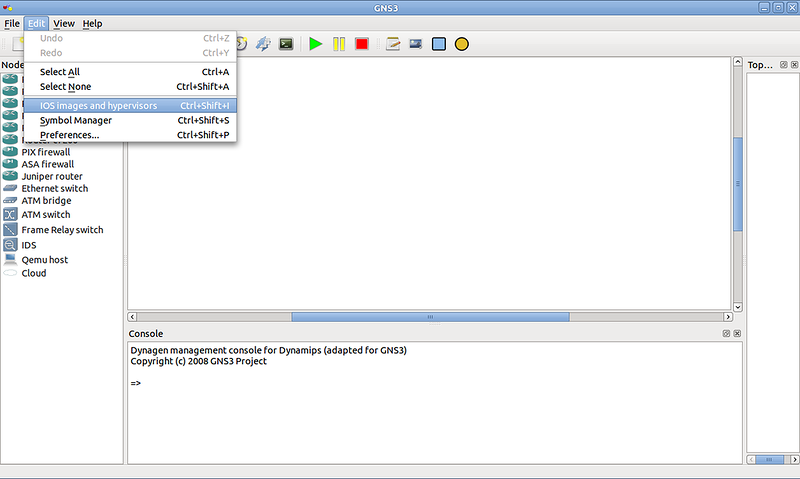Close the open Edit menu
The height and width of the screenshot is (479, 800).
coord(36,23)
